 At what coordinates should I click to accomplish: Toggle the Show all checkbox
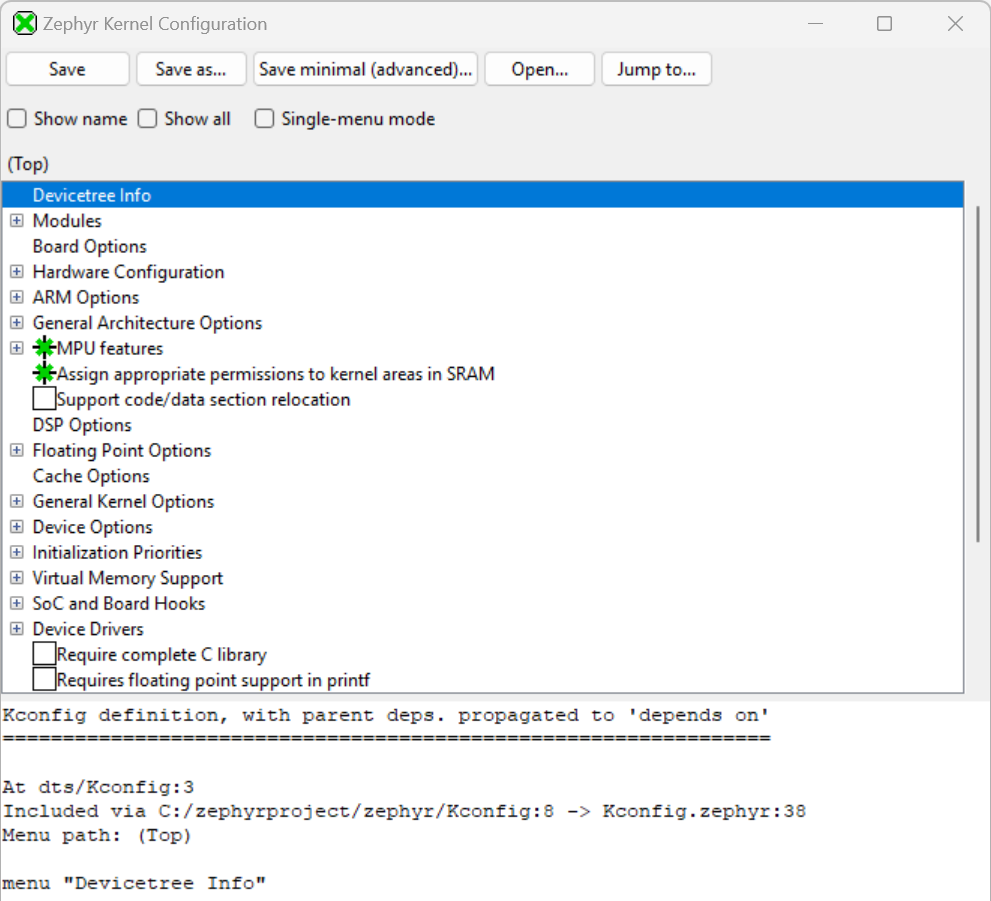click(x=148, y=119)
